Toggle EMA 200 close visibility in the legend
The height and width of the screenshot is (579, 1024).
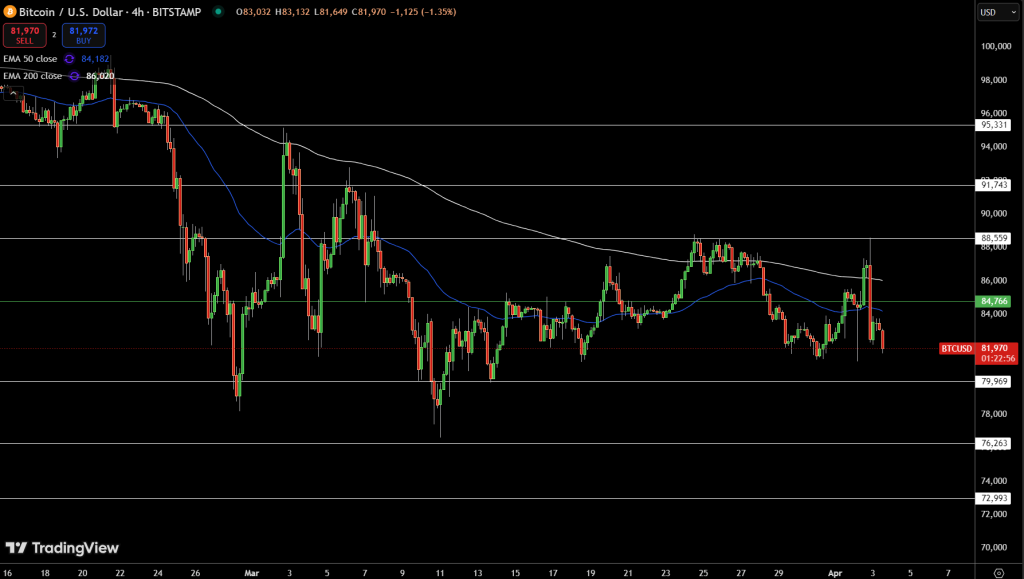pos(31,75)
